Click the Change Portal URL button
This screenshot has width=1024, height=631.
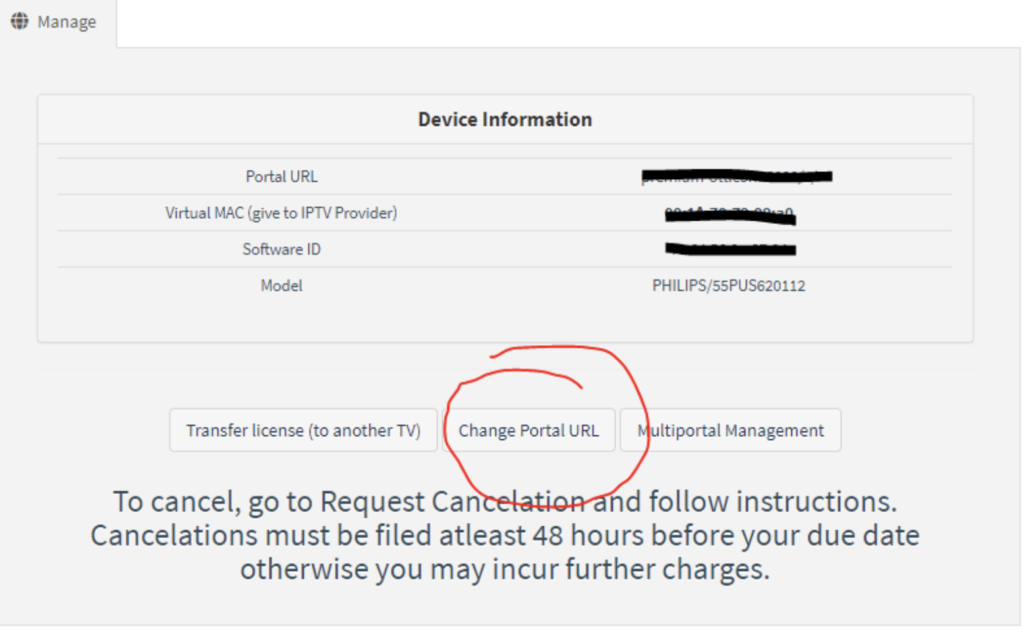point(529,431)
